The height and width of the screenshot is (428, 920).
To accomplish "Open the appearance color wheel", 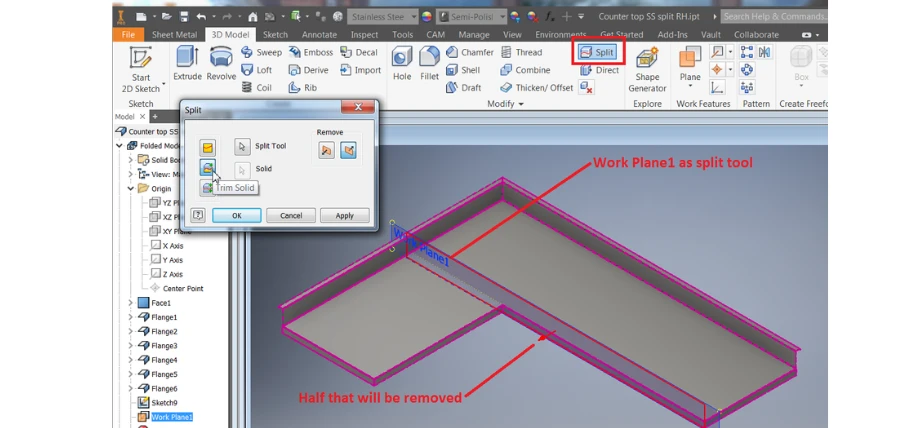I will tap(427, 16).
